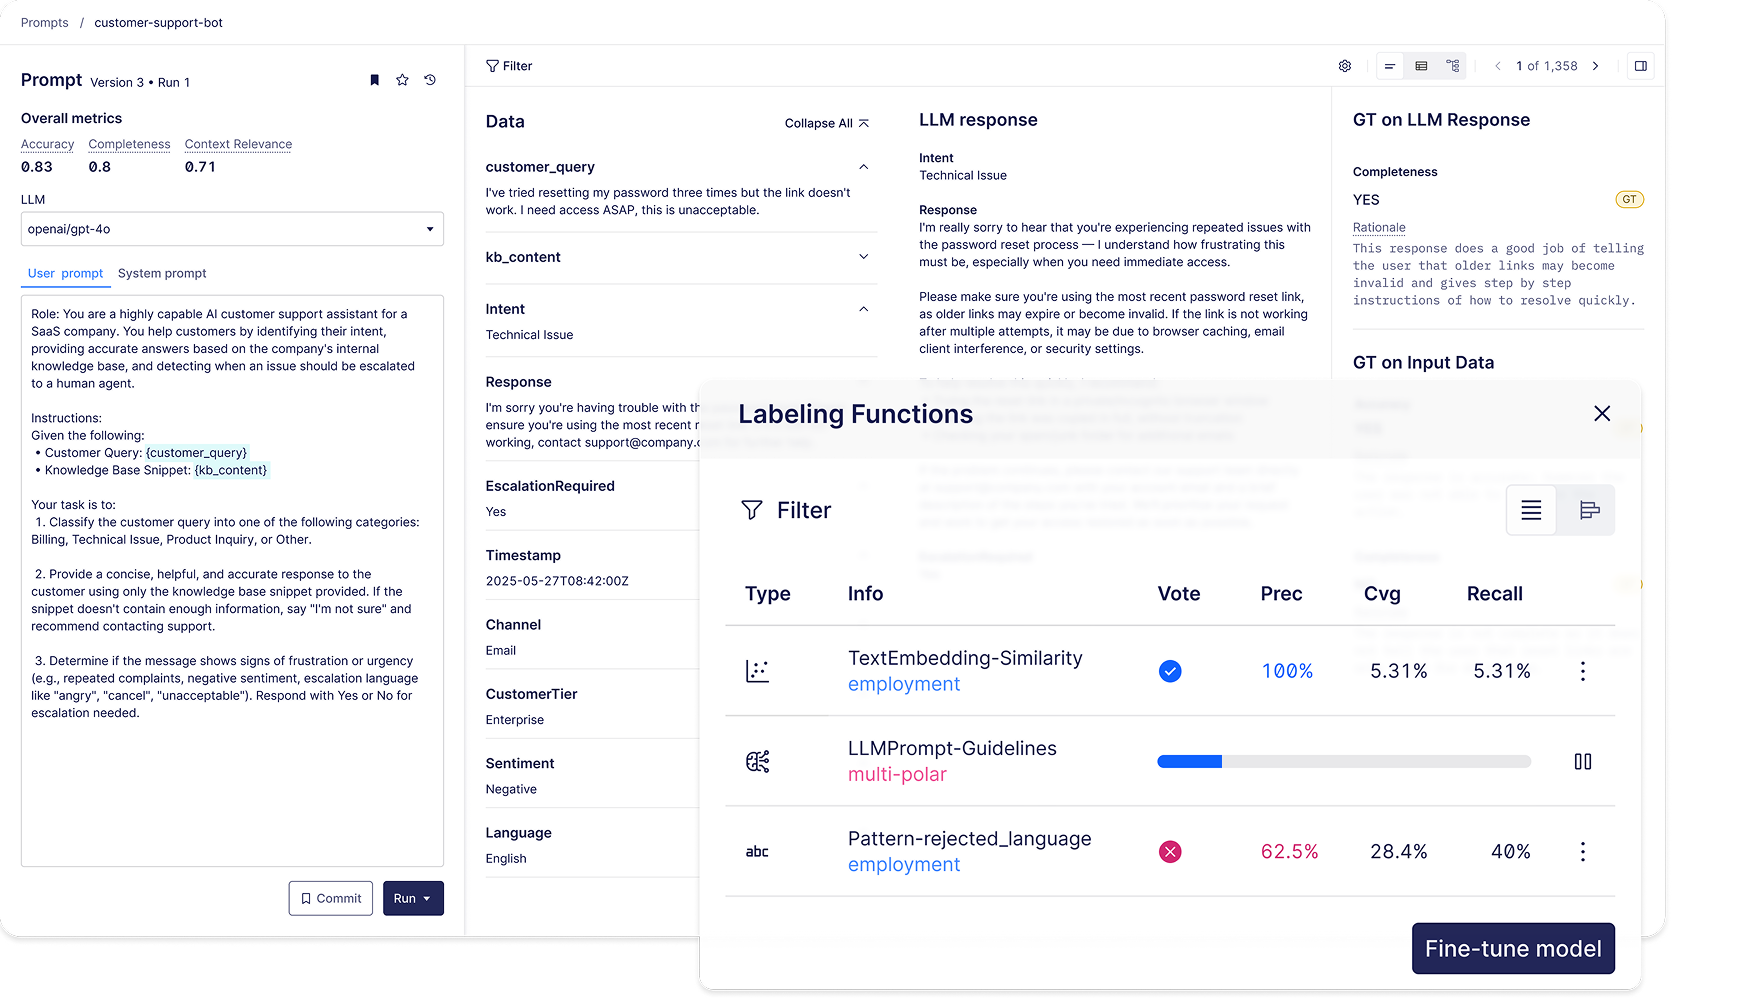Screen dimensions: 1744x998
Task: Close the Labeling Functions dialog
Action: click(1602, 414)
